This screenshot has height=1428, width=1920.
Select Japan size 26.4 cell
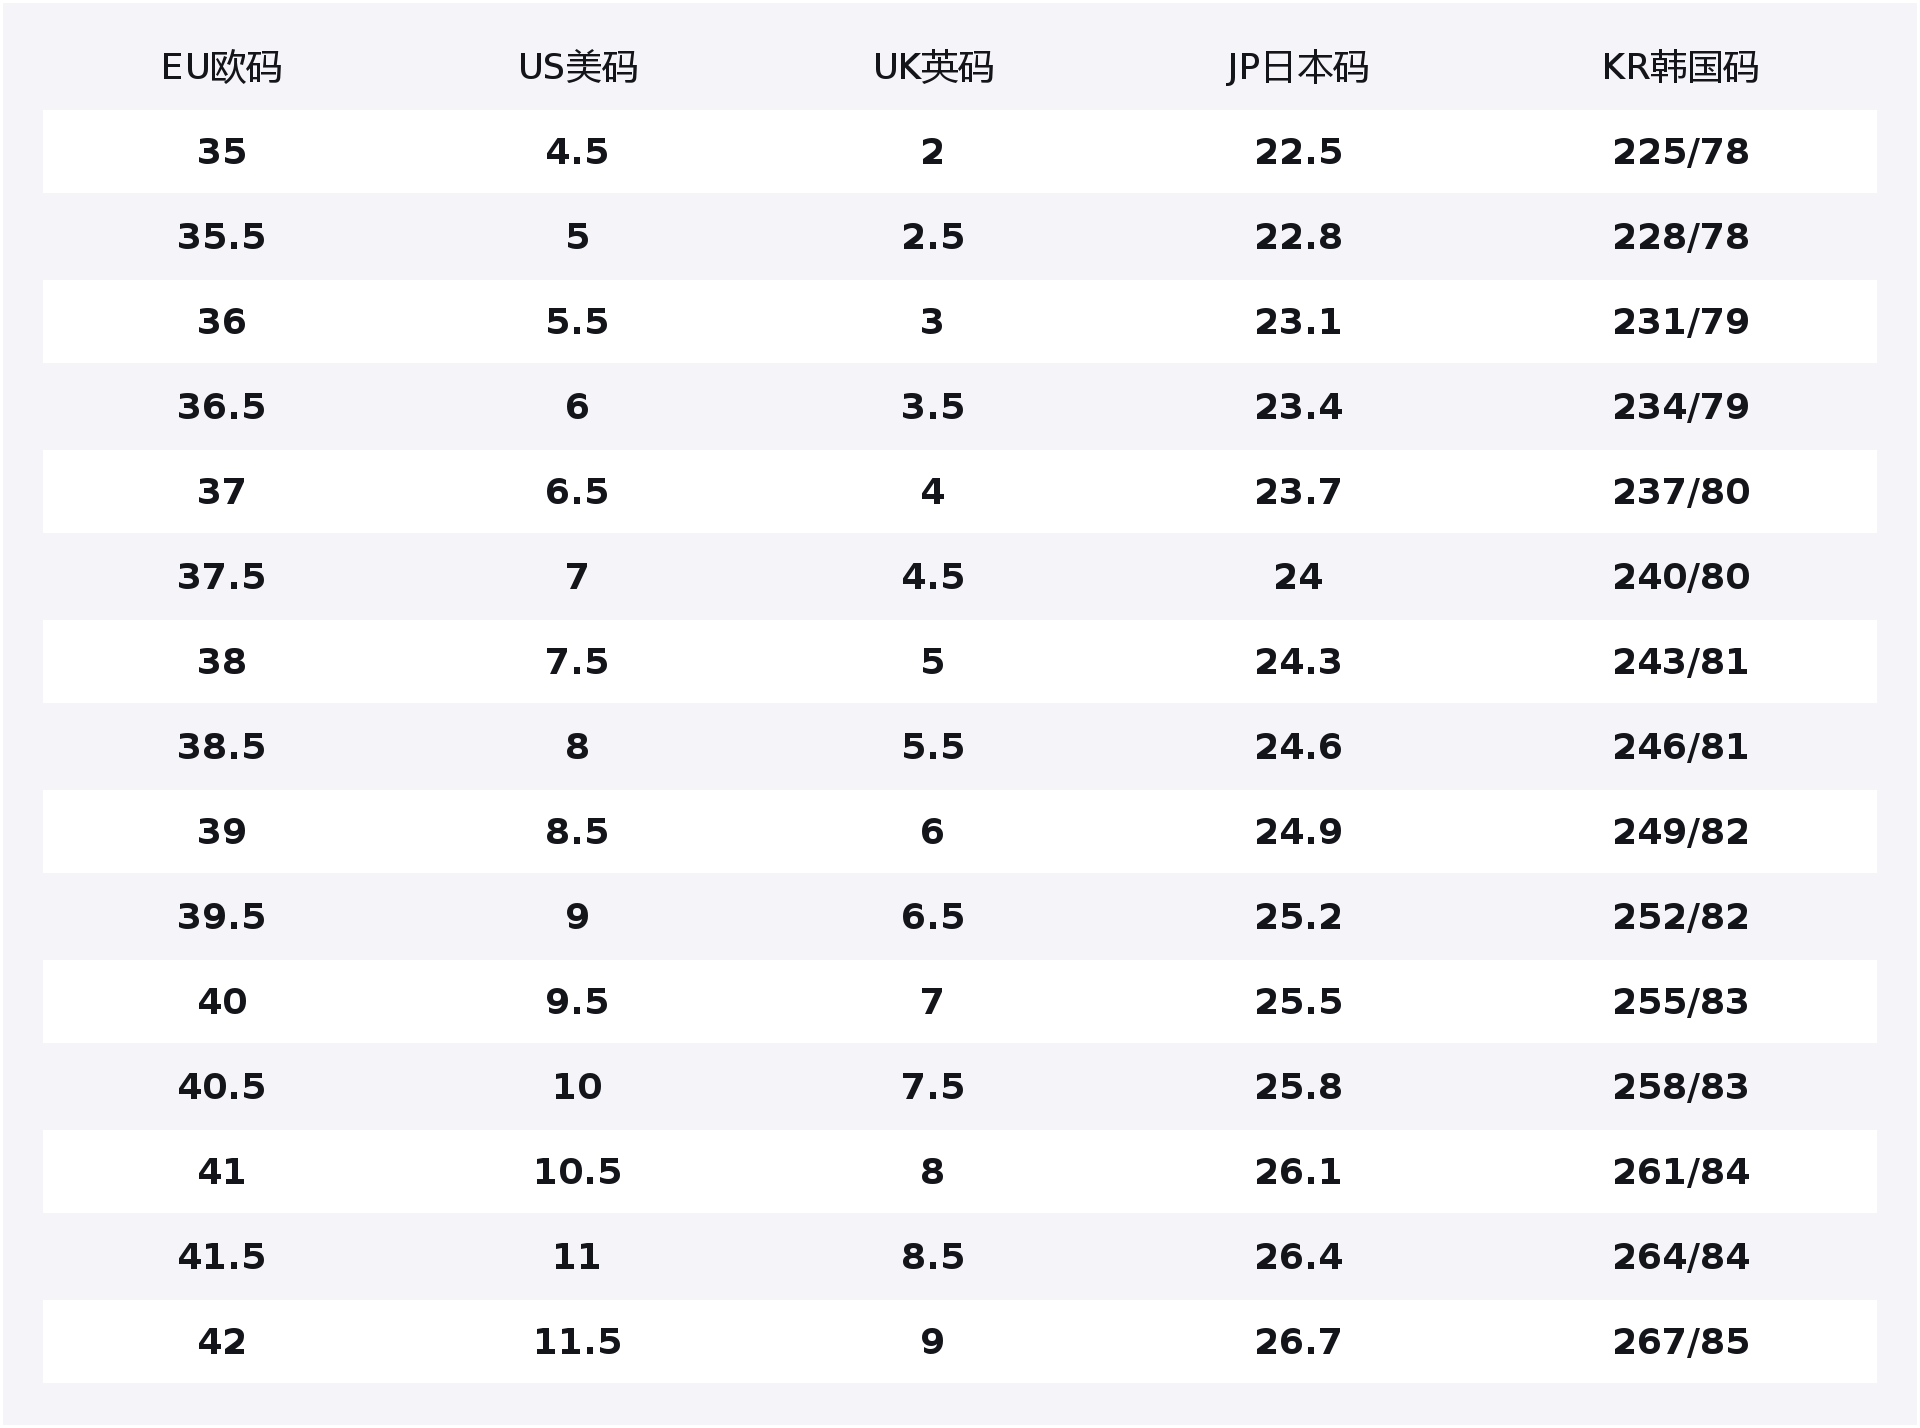coord(1297,1257)
